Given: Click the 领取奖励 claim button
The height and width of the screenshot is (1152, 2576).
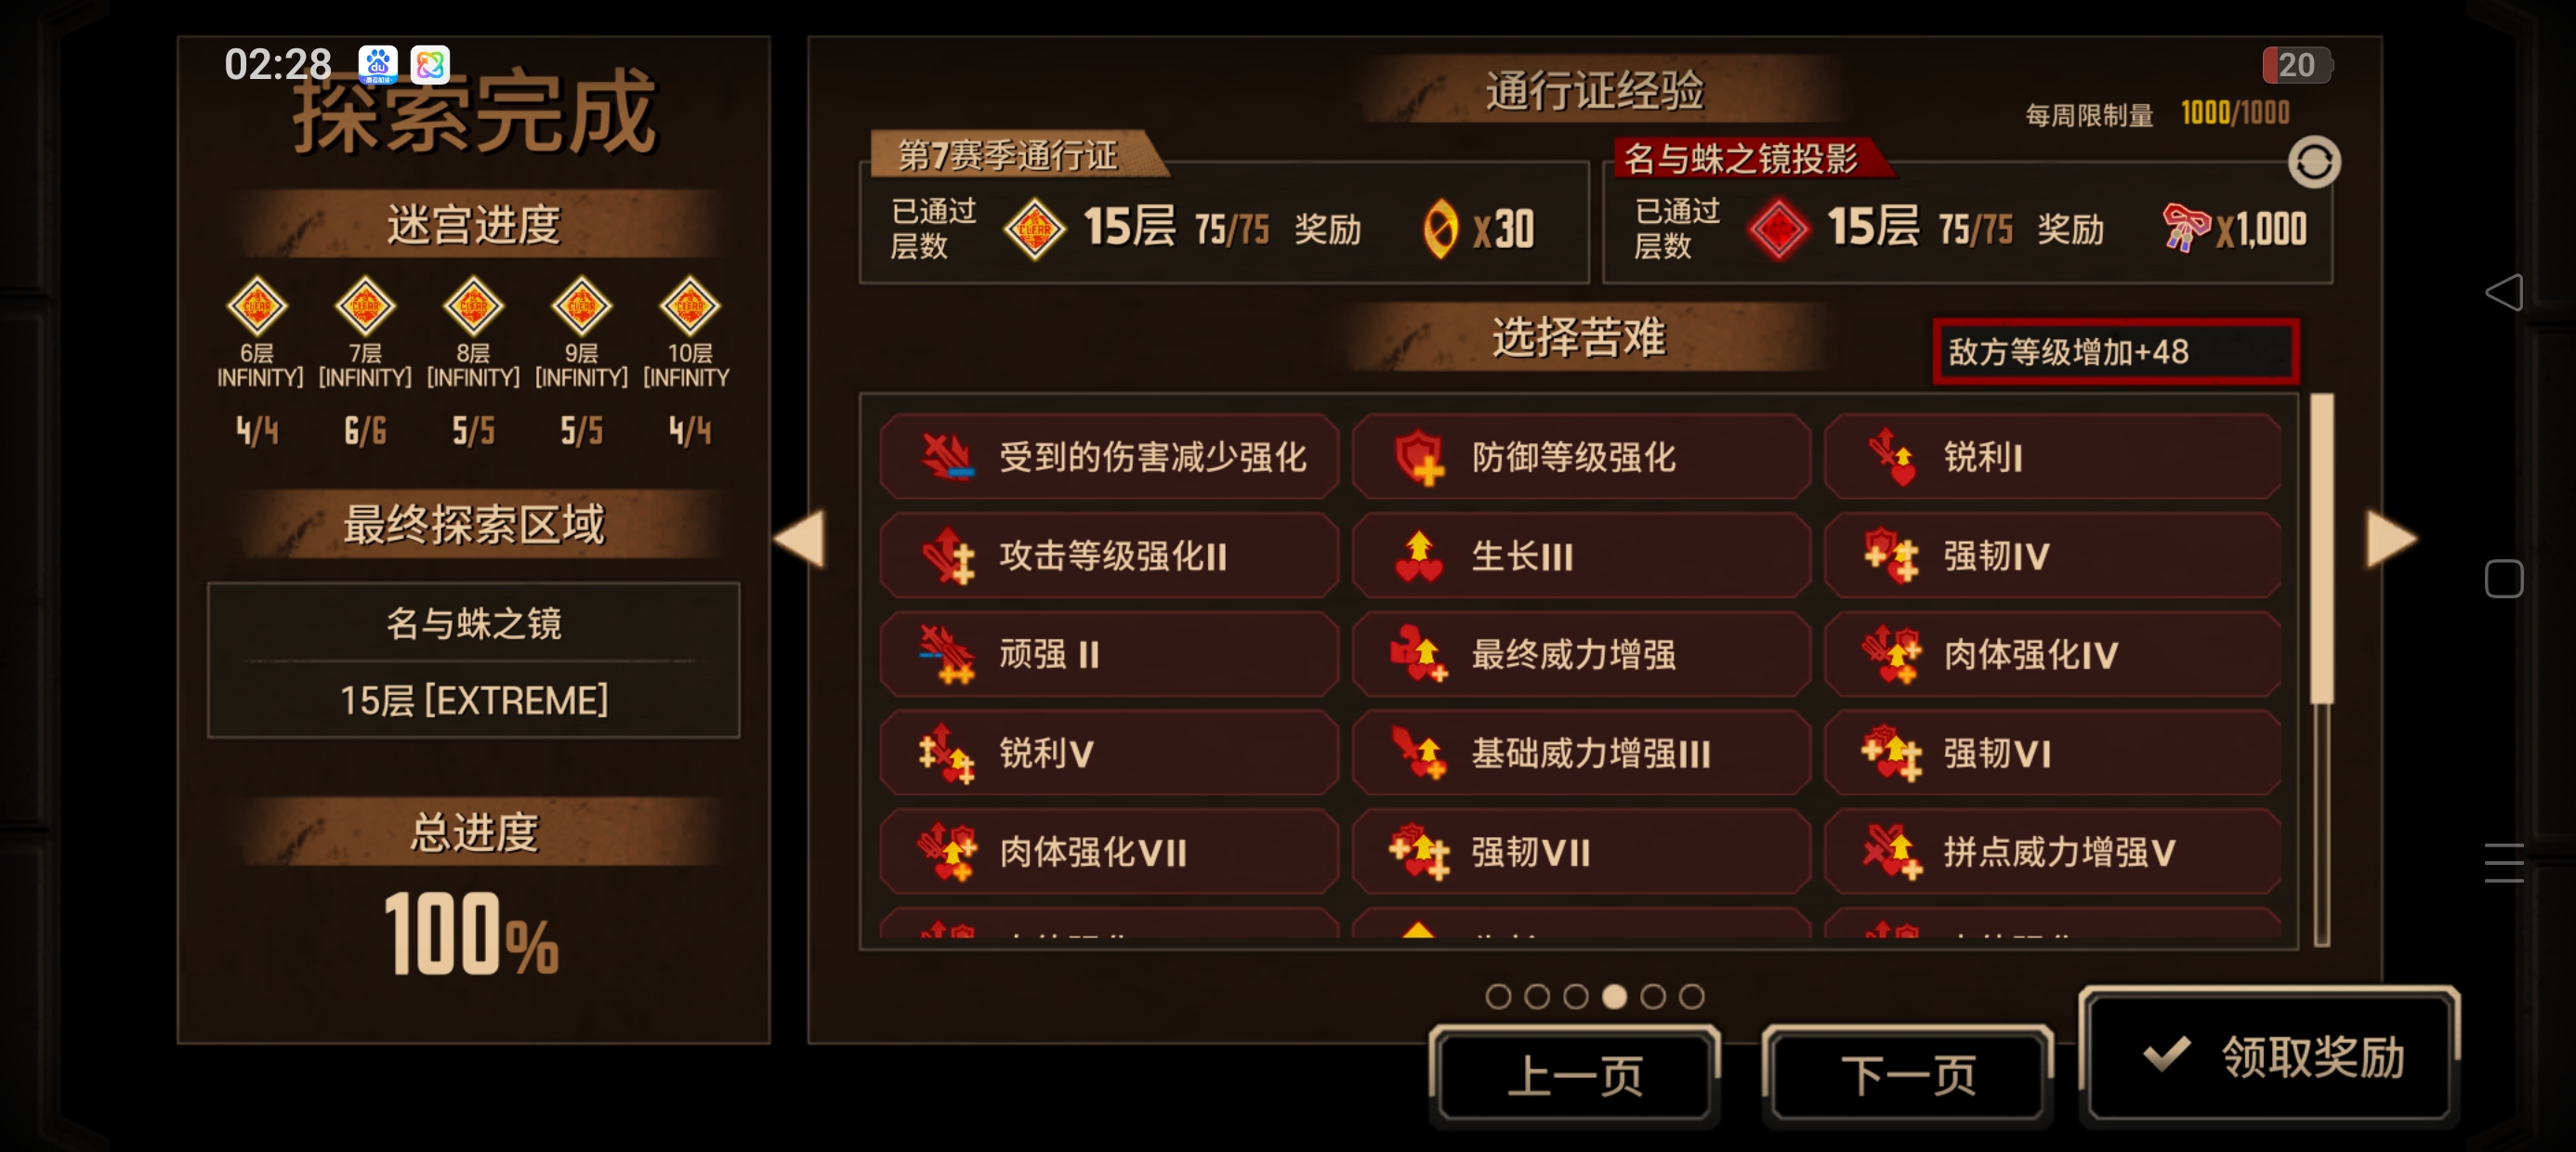Looking at the screenshot, I should (2269, 1057).
